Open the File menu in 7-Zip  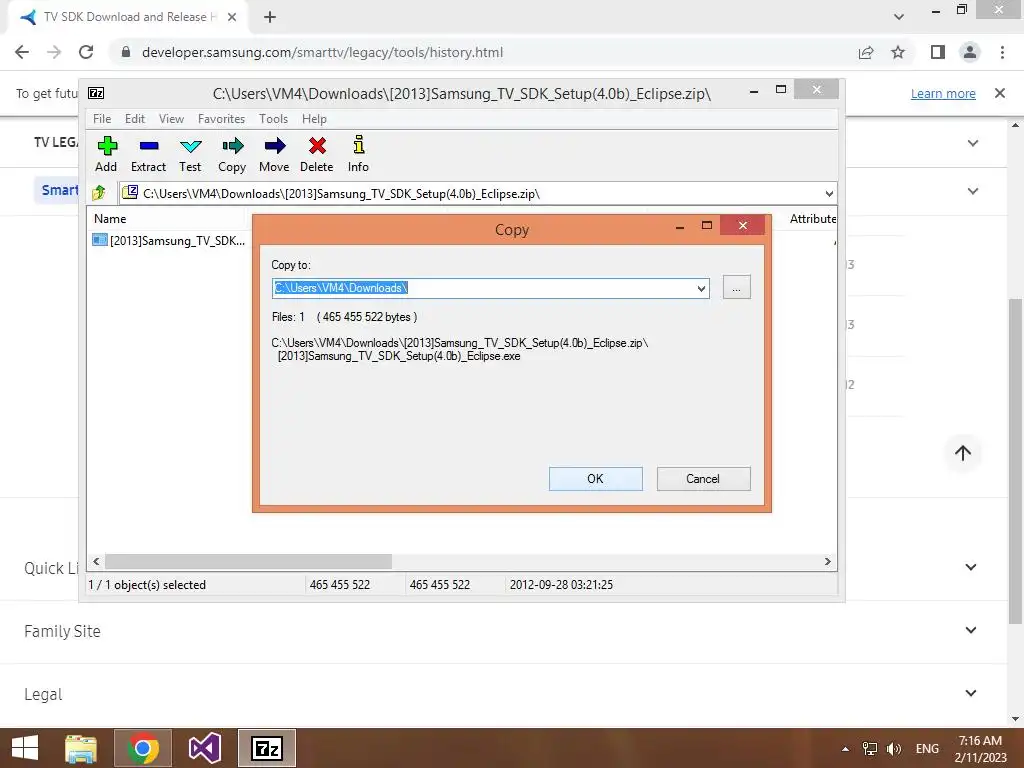pyautogui.click(x=102, y=119)
